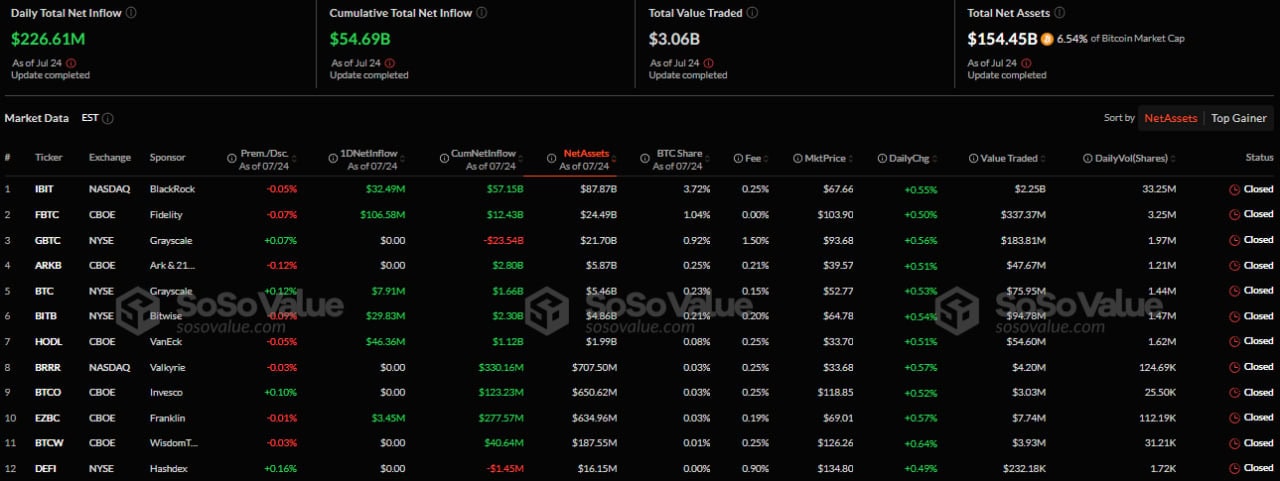The width and height of the screenshot is (1280, 481).
Task: Select the ARKB ticker
Action: (47, 265)
